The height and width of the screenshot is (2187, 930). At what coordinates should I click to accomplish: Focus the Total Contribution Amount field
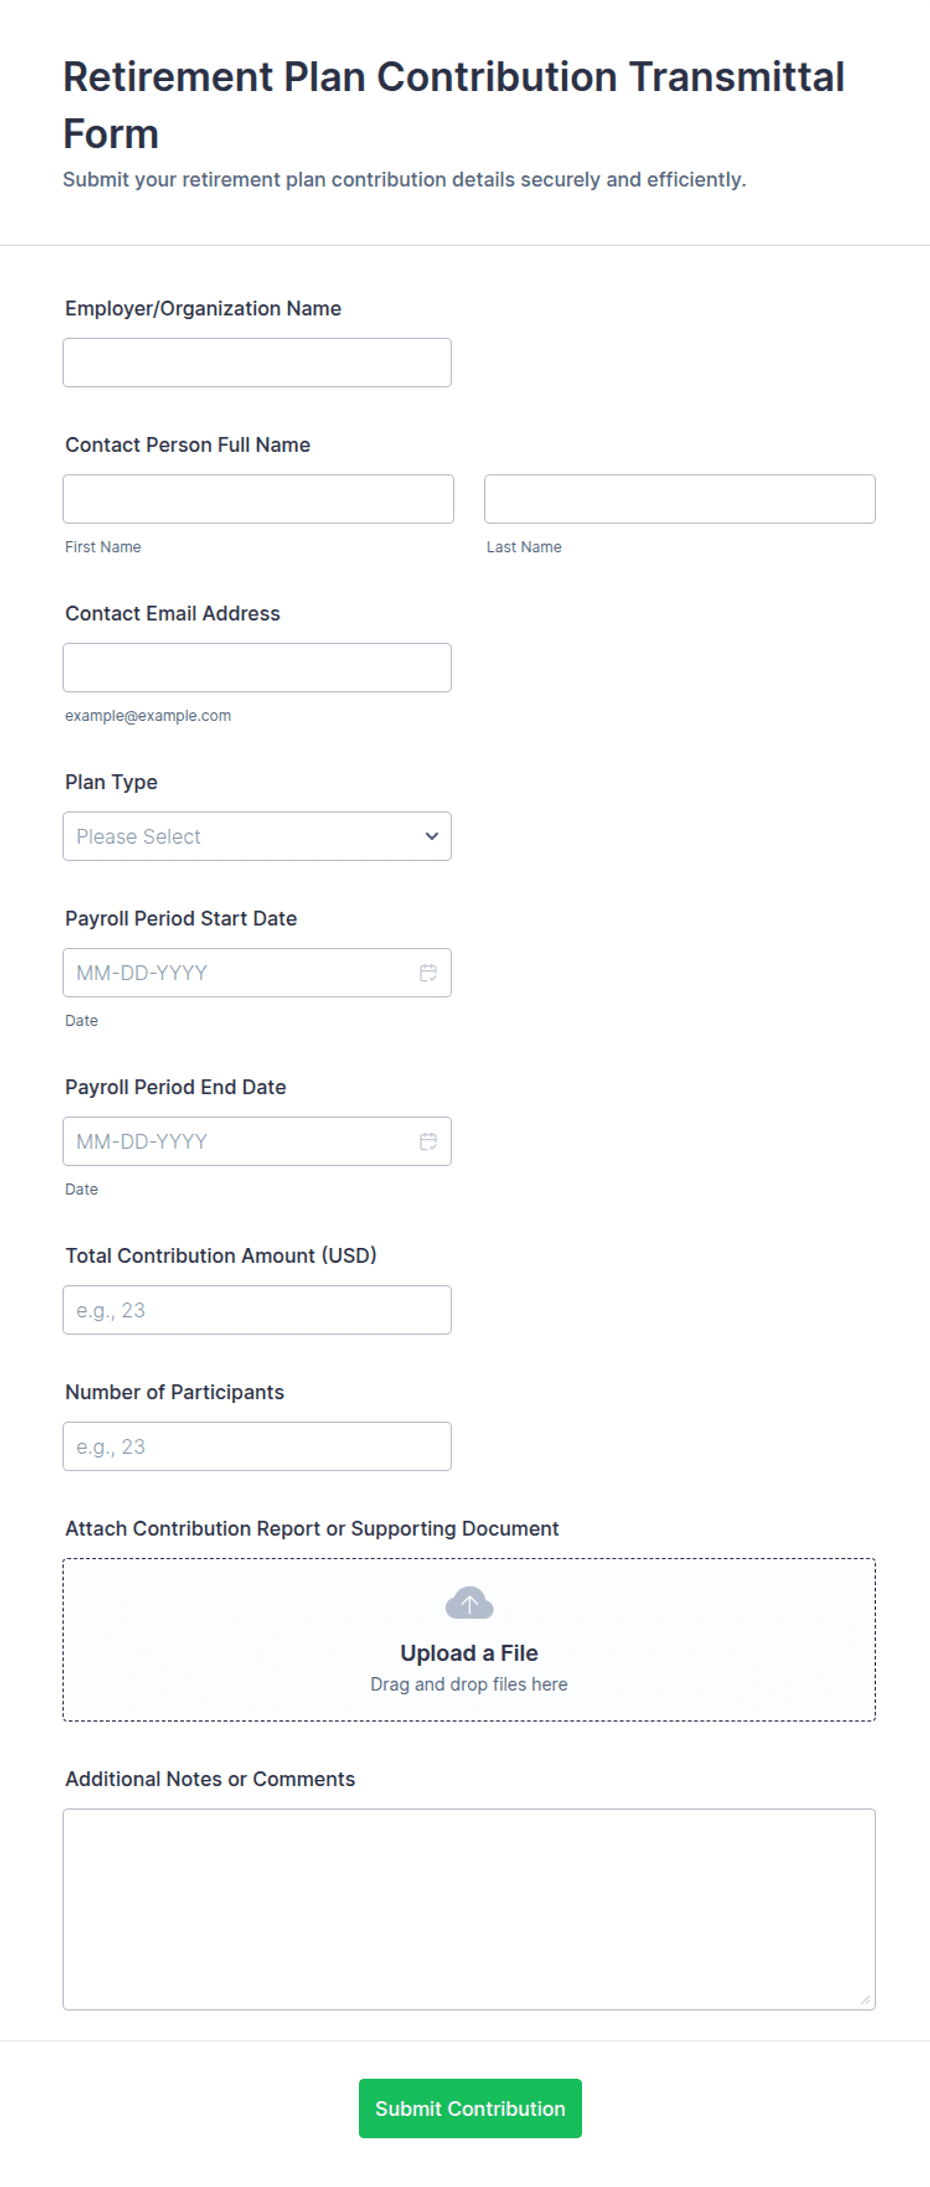pyautogui.click(x=257, y=1310)
